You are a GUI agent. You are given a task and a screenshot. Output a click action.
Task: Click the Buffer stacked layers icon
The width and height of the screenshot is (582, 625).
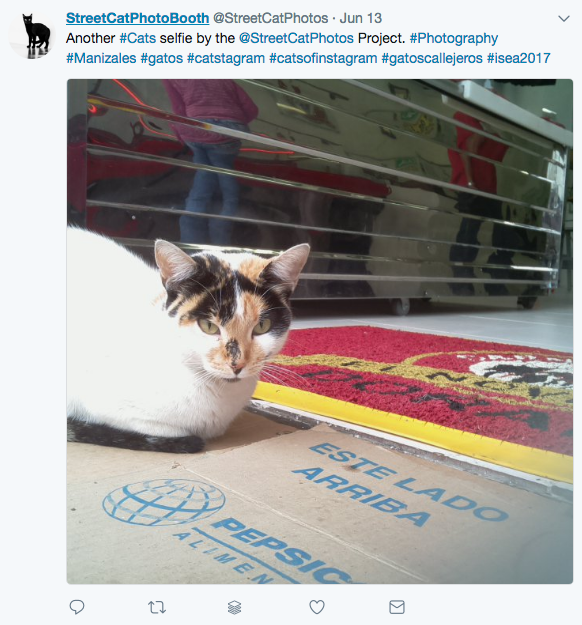pos(235,607)
